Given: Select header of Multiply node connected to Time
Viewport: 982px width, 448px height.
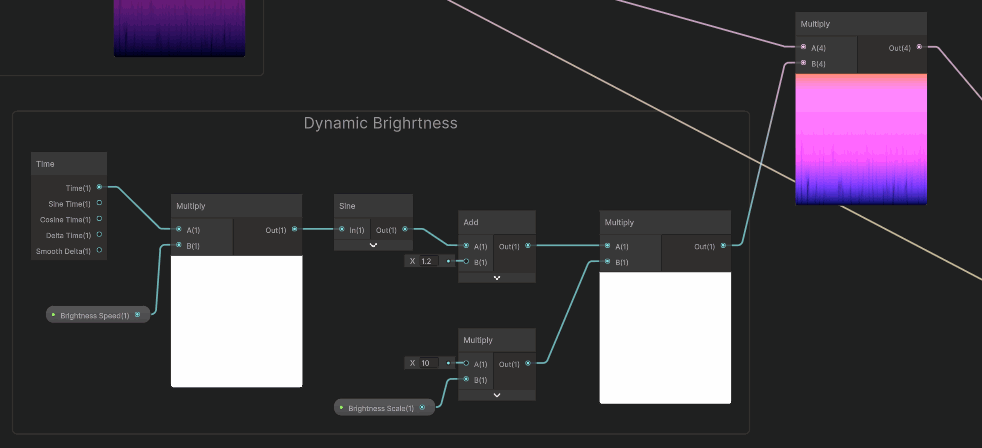Looking at the screenshot, I should click(x=237, y=206).
